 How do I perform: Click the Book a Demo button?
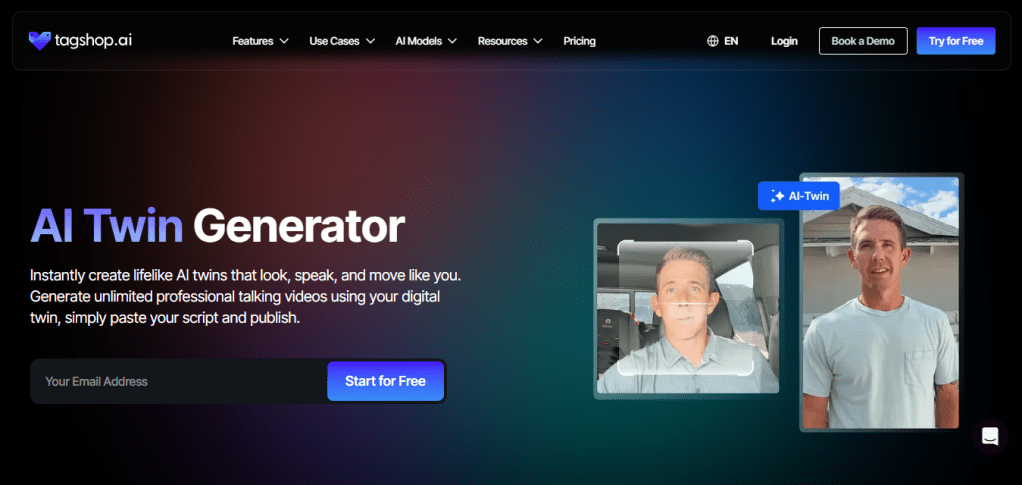[863, 41]
